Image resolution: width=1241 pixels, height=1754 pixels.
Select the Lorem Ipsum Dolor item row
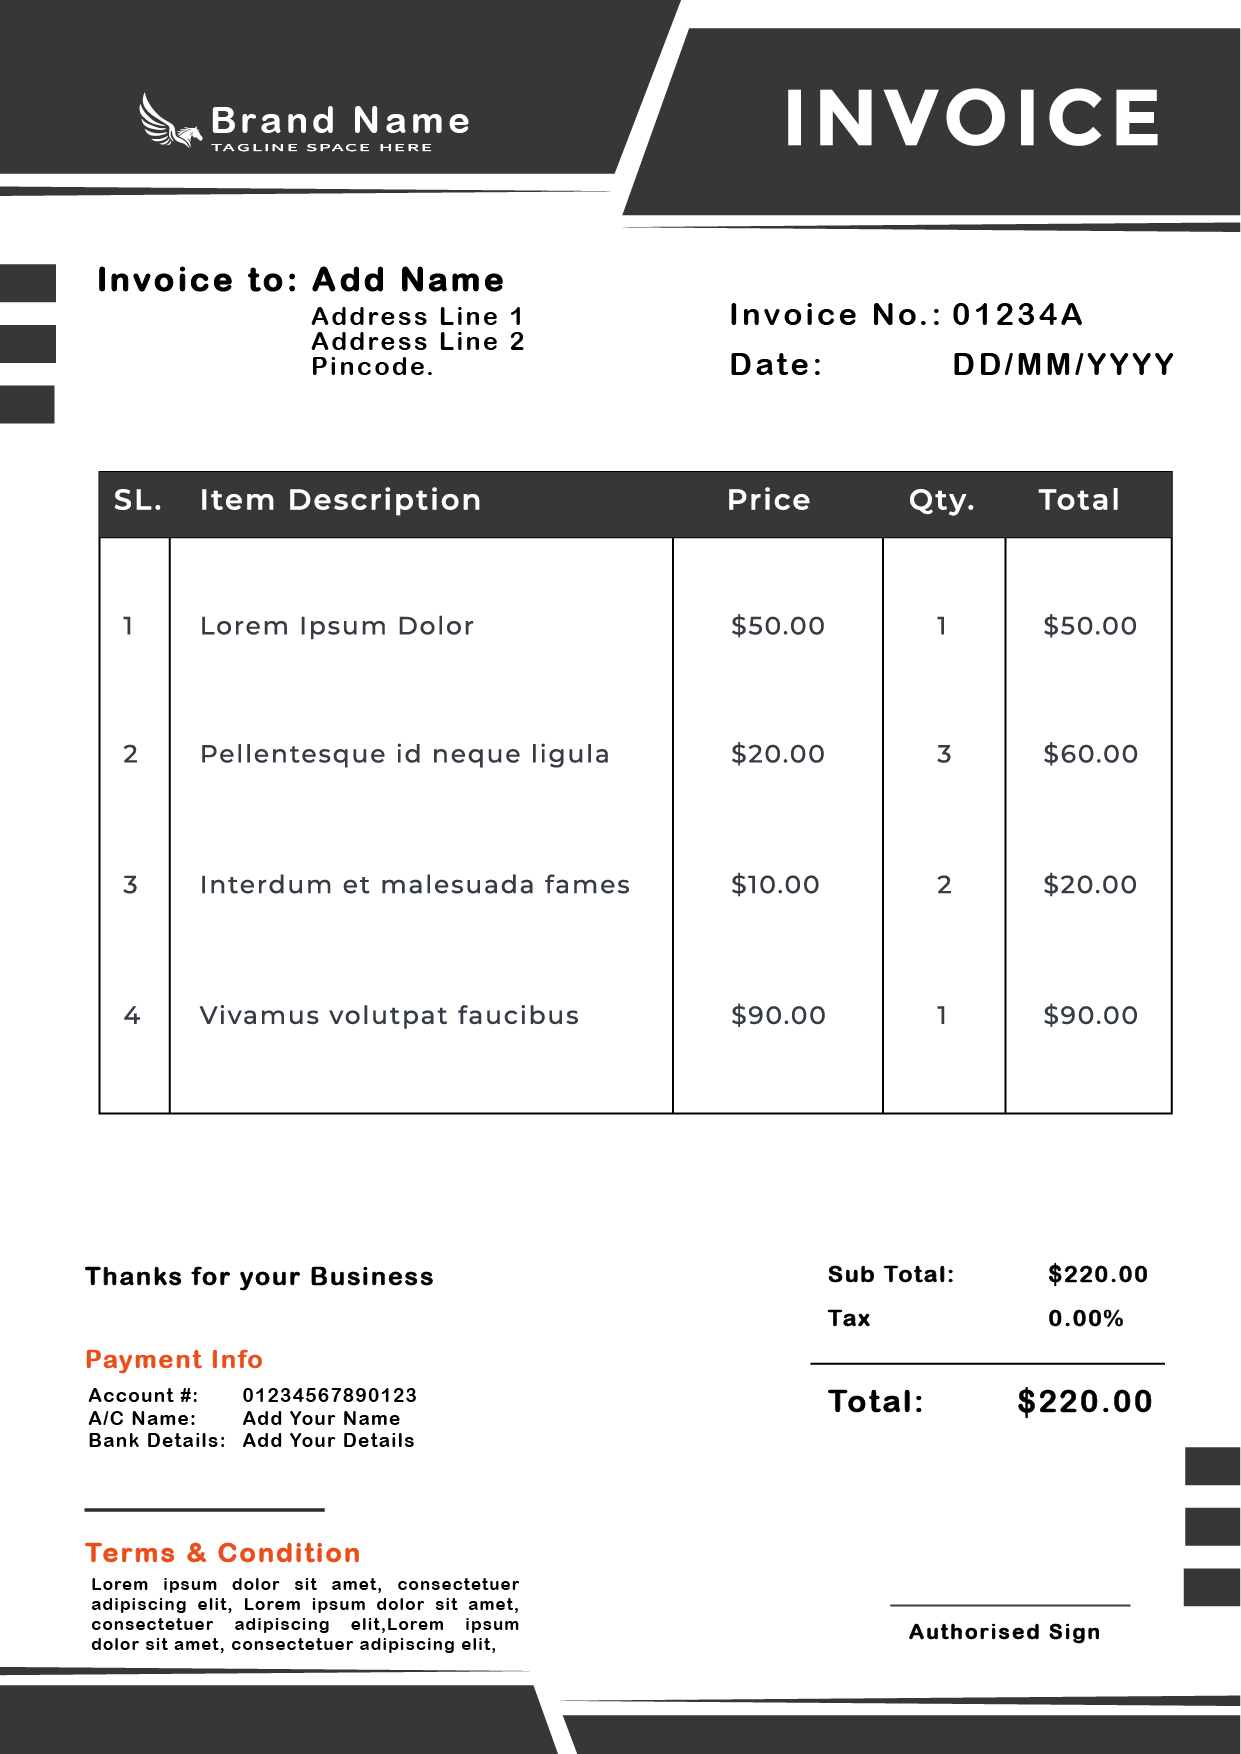(x=337, y=626)
